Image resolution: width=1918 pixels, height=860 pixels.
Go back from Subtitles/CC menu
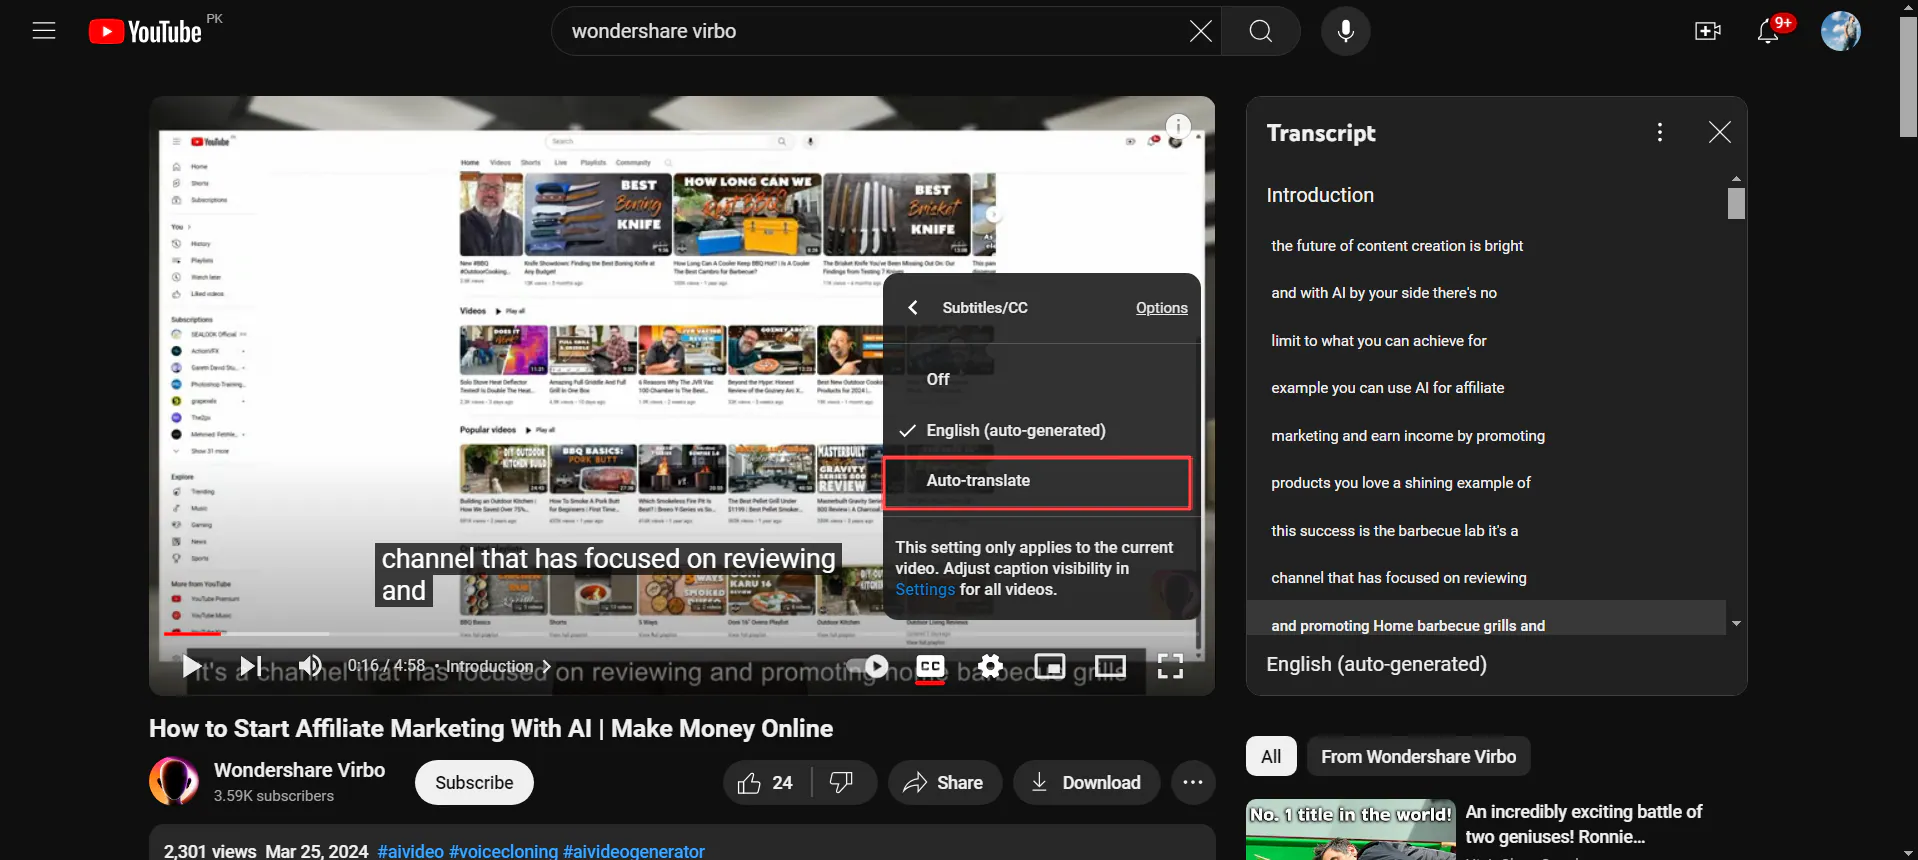click(x=912, y=308)
